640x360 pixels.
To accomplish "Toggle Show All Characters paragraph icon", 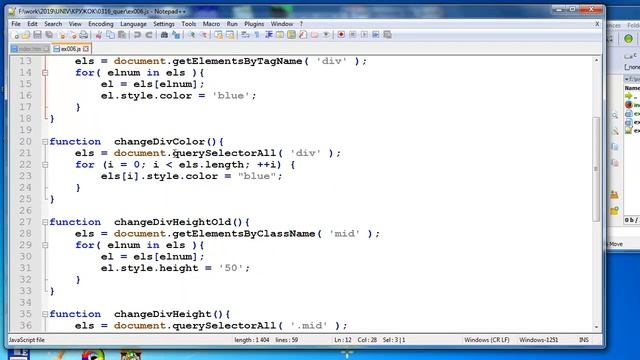I will click(257, 35).
